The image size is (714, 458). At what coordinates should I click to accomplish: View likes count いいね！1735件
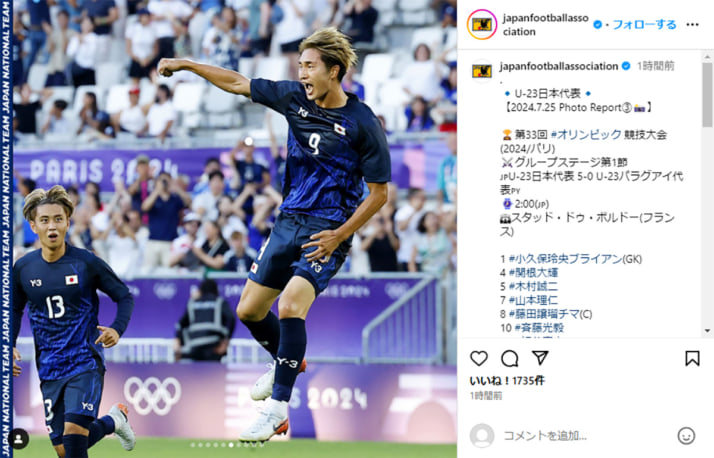pos(507,381)
